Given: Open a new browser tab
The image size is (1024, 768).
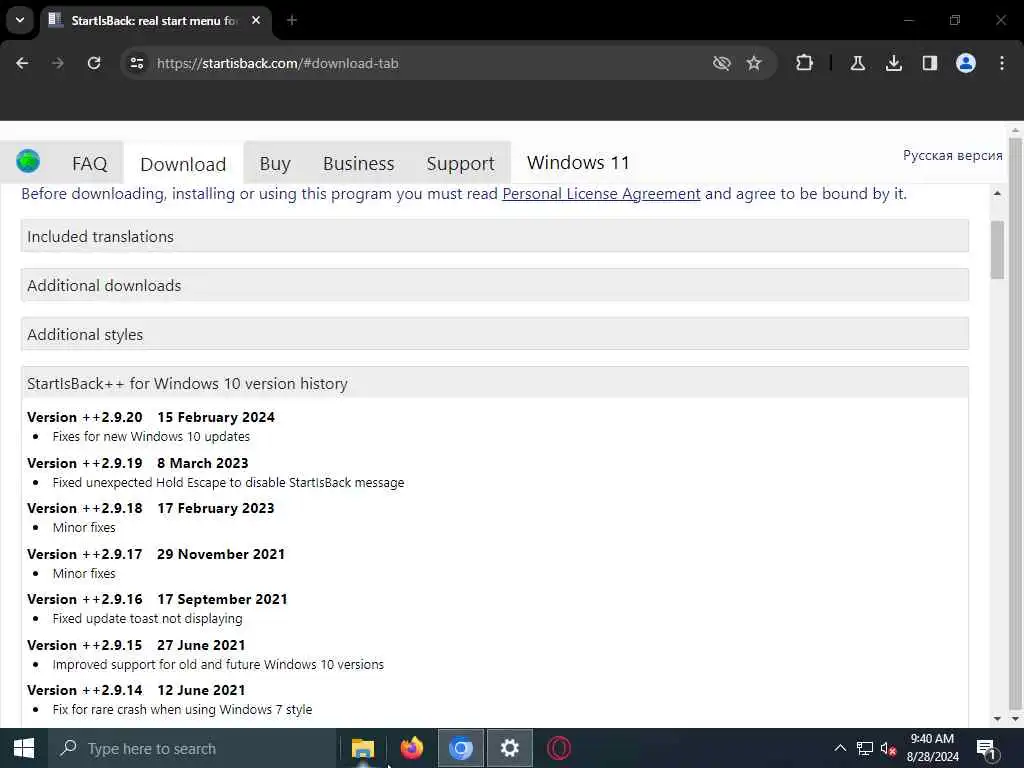Looking at the screenshot, I should [292, 20].
